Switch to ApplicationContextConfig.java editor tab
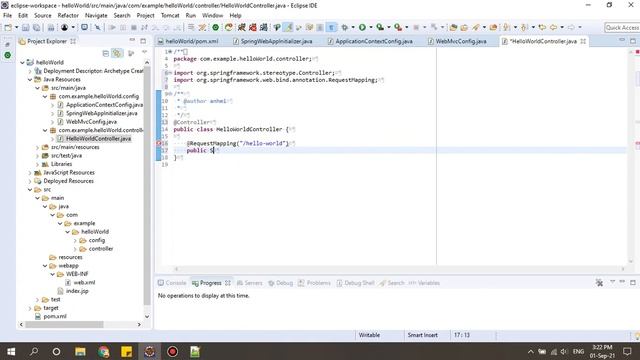 pos(370,41)
